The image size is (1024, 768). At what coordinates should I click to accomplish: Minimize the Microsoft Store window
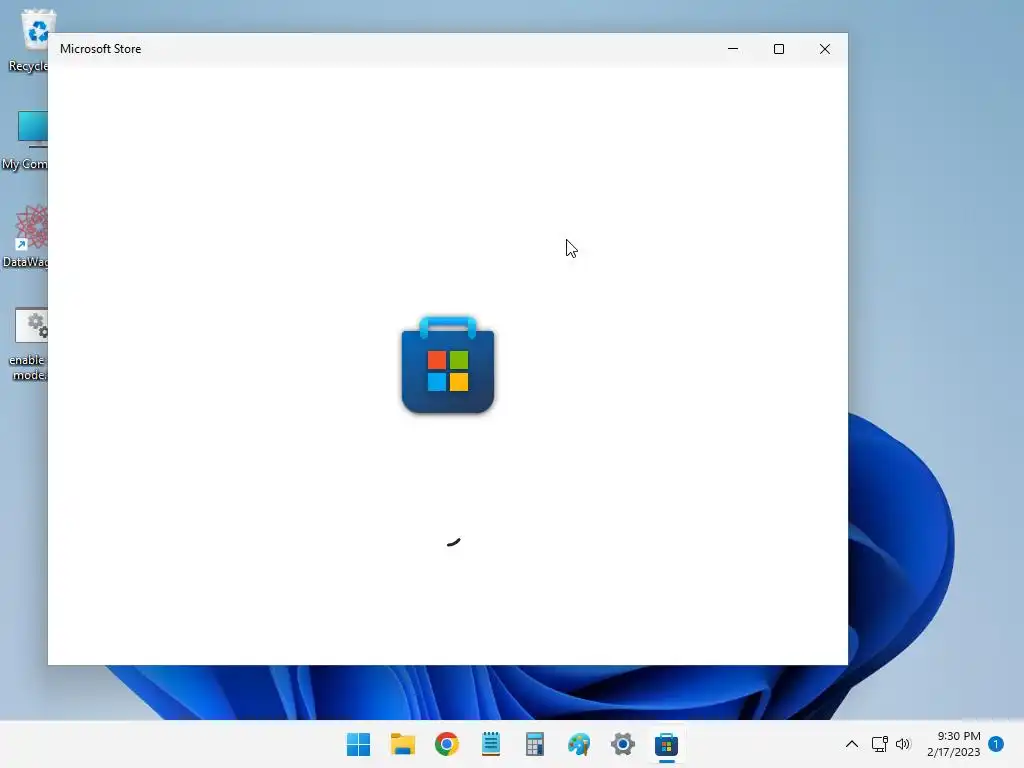733,49
